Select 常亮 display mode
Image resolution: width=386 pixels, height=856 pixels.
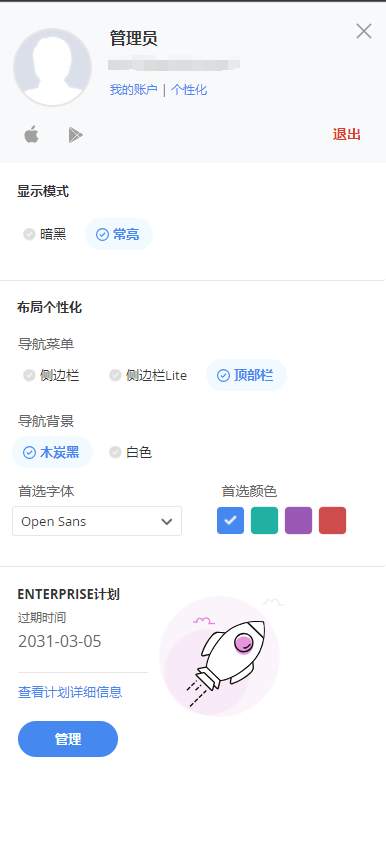(118, 234)
